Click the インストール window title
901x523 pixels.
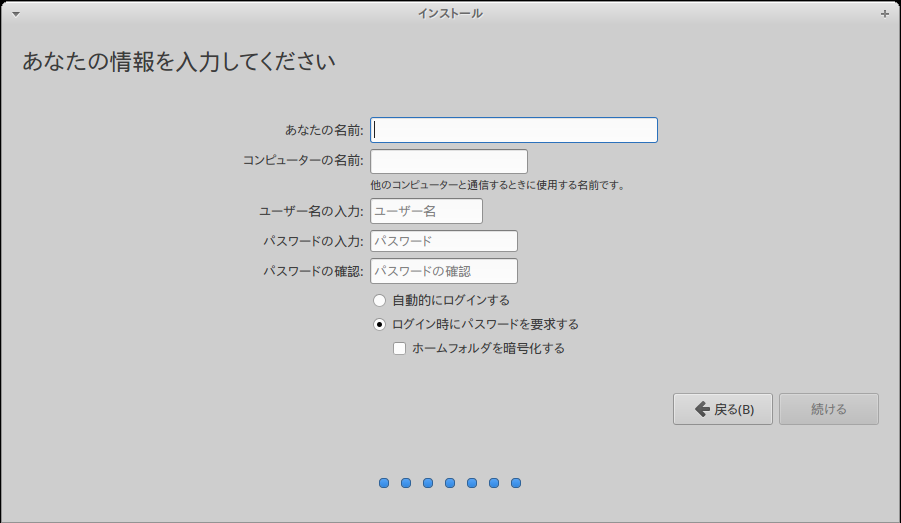[450, 14]
